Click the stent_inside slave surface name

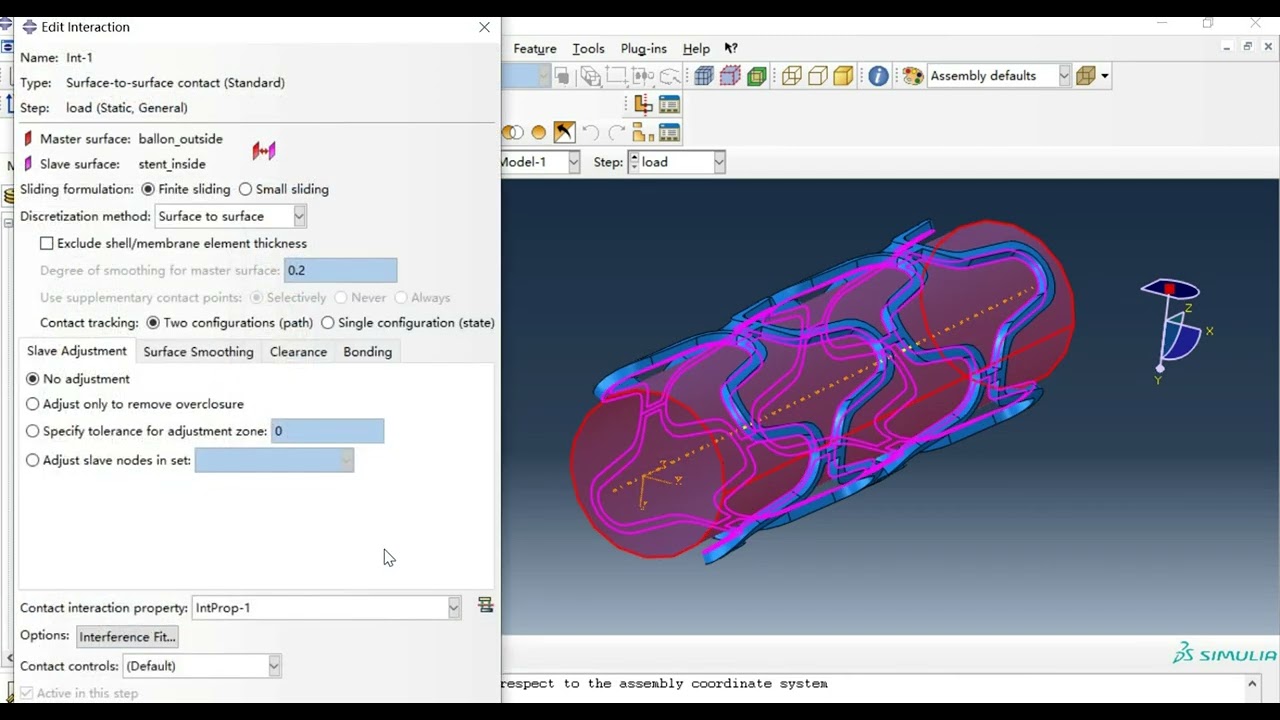point(172,164)
